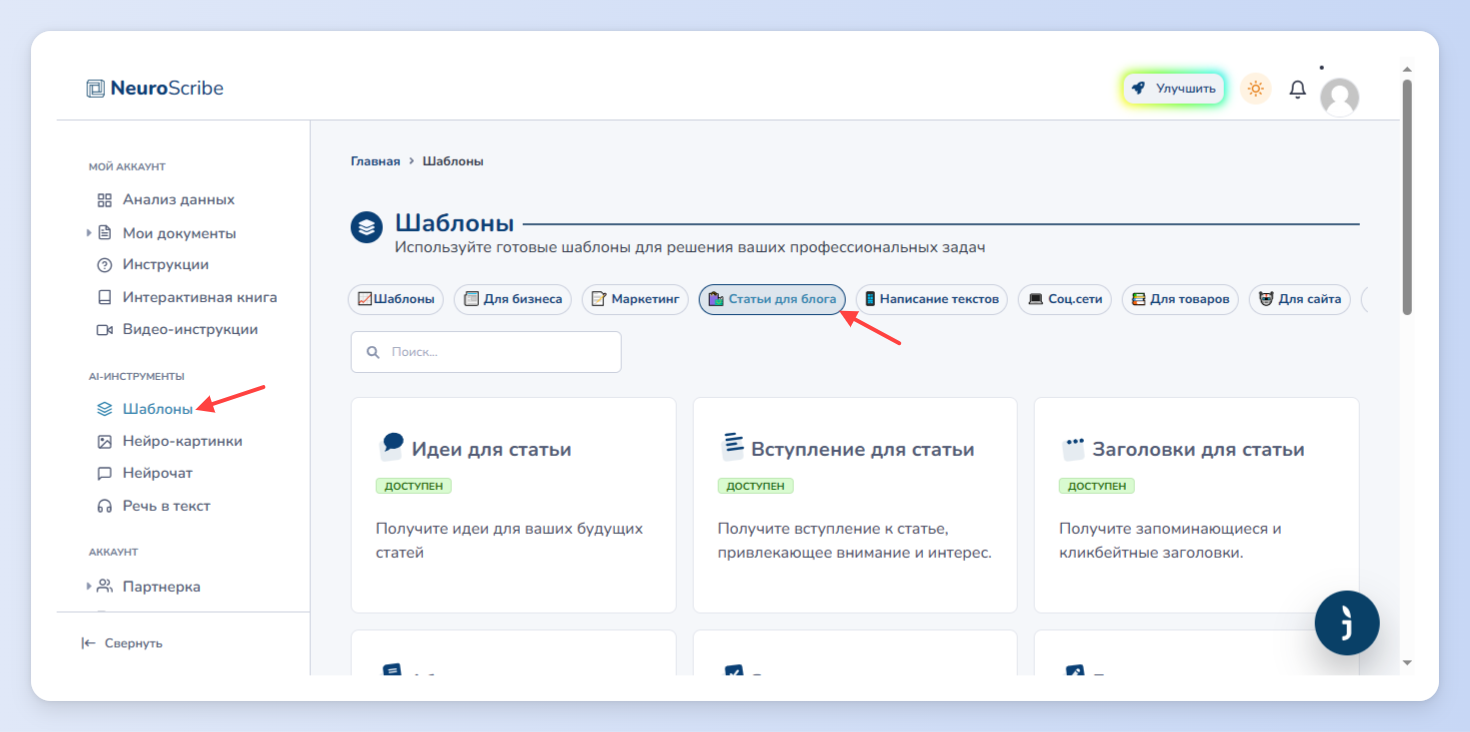Click the magnifier icon in search box
The image size is (1470, 732).
click(x=373, y=352)
